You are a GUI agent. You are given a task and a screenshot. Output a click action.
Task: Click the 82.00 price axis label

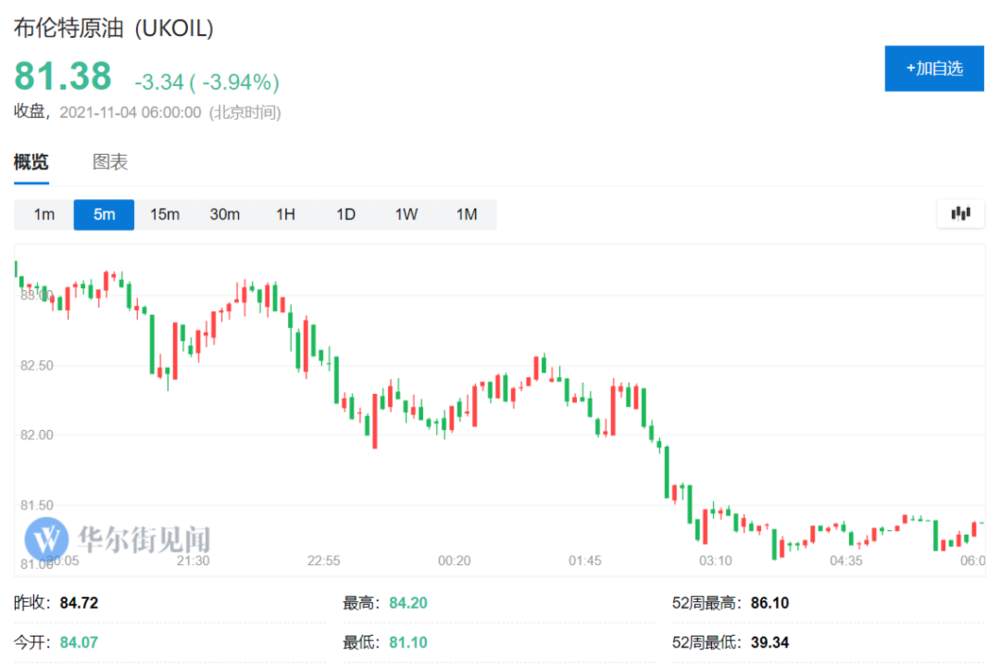tap(37, 435)
